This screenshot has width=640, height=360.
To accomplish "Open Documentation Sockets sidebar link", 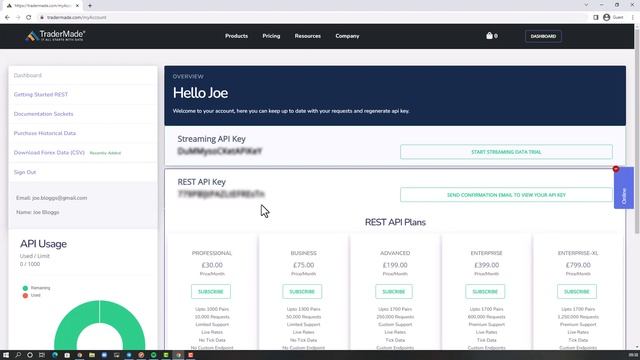I will click(x=44, y=114).
